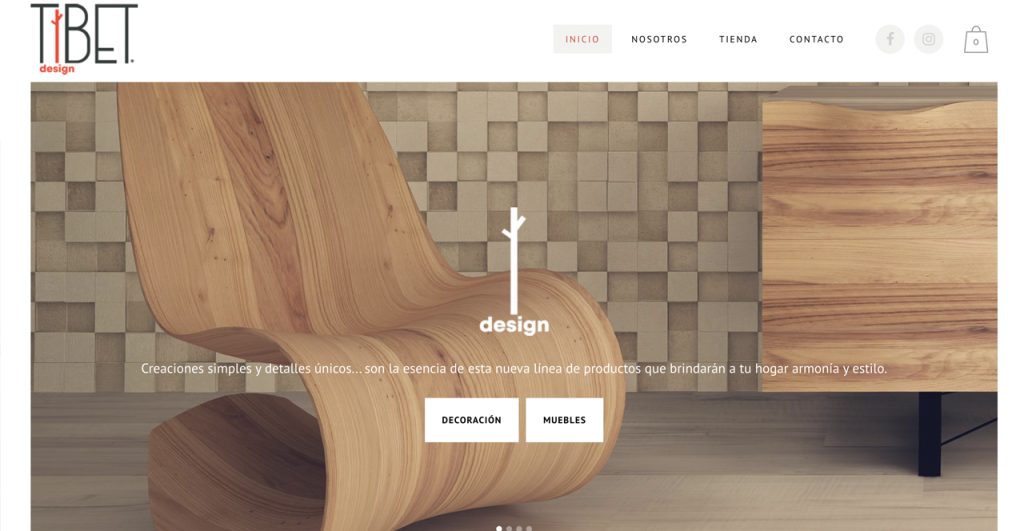Click the white branch emblem in banner
The width and height of the screenshot is (1024, 531).
[514, 261]
